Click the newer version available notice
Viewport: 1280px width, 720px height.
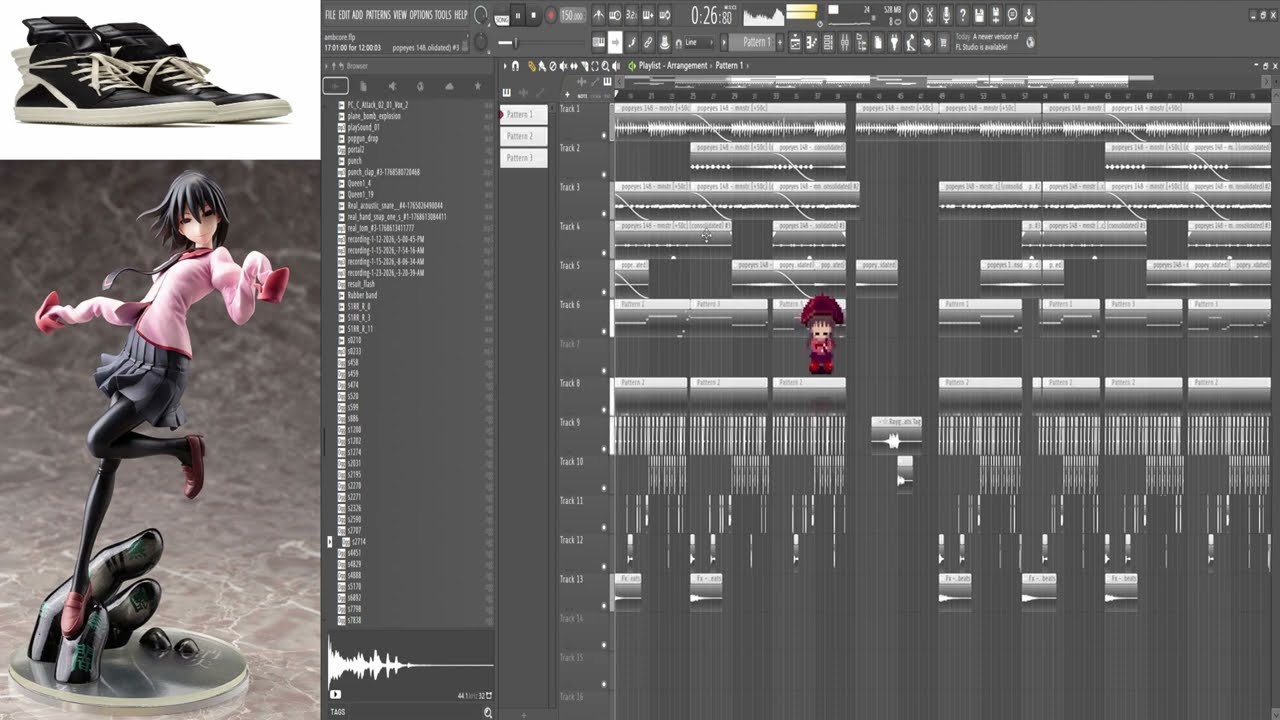tap(987, 42)
